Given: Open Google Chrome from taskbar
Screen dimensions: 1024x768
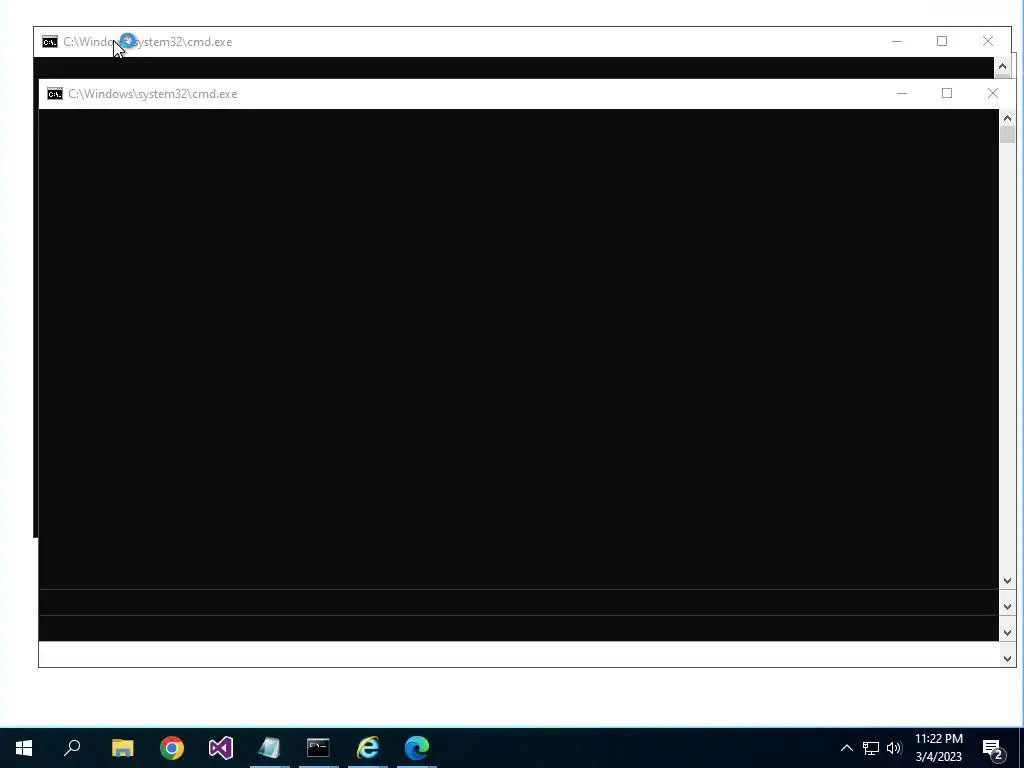Looking at the screenshot, I should click(x=172, y=747).
